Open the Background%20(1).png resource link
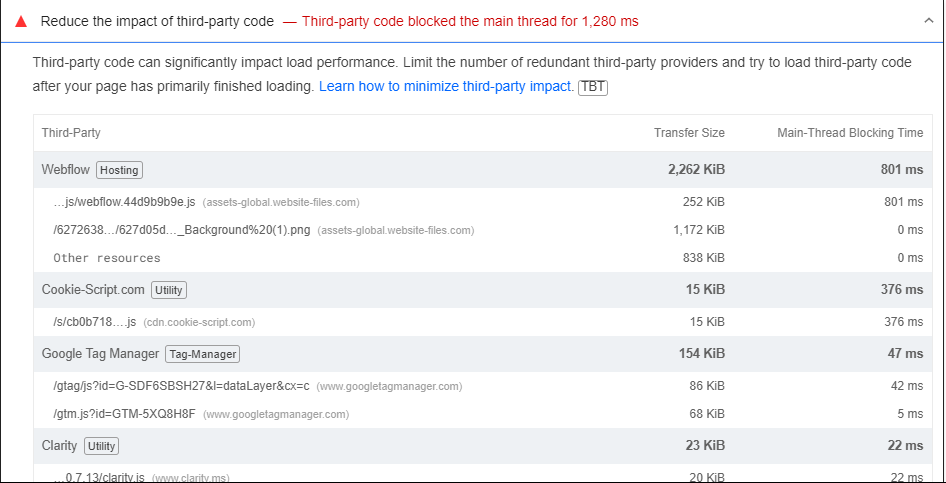946x483 pixels. [x=182, y=230]
